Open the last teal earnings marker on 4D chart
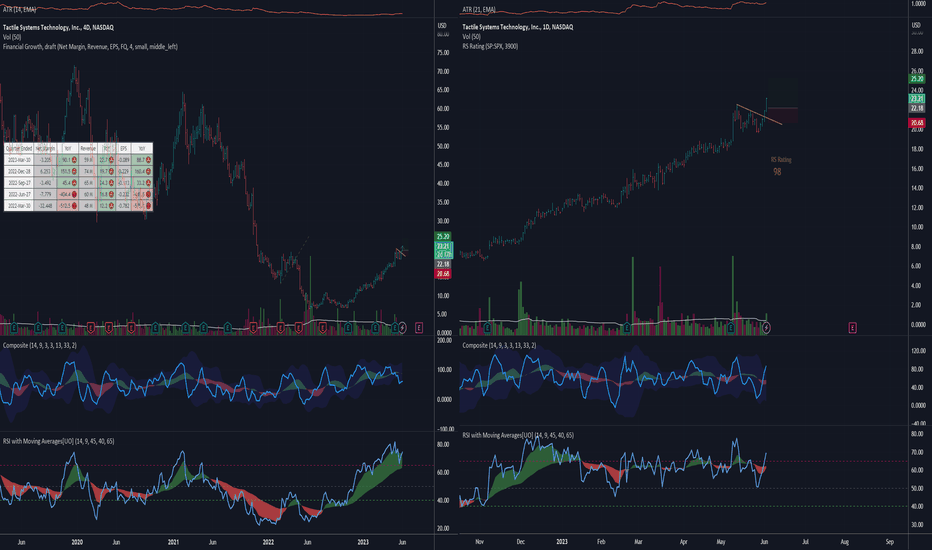Viewport: 932px width, 550px height. 395,328
